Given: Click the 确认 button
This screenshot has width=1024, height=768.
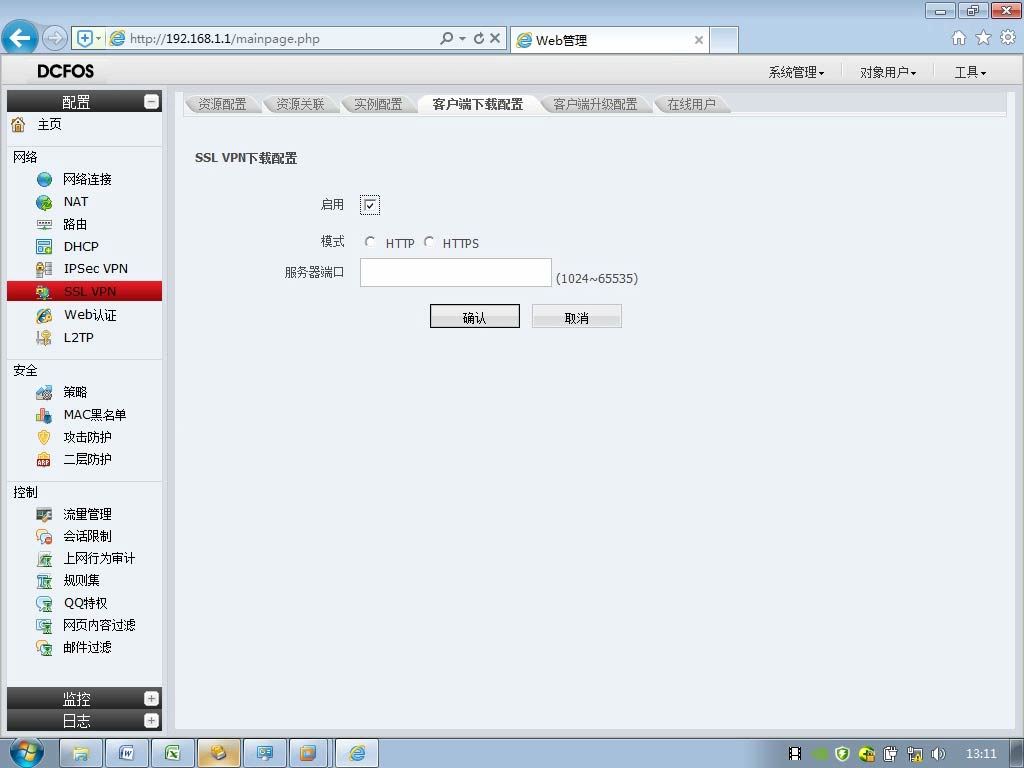Looking at the screenshot, I should coord(475,317).
